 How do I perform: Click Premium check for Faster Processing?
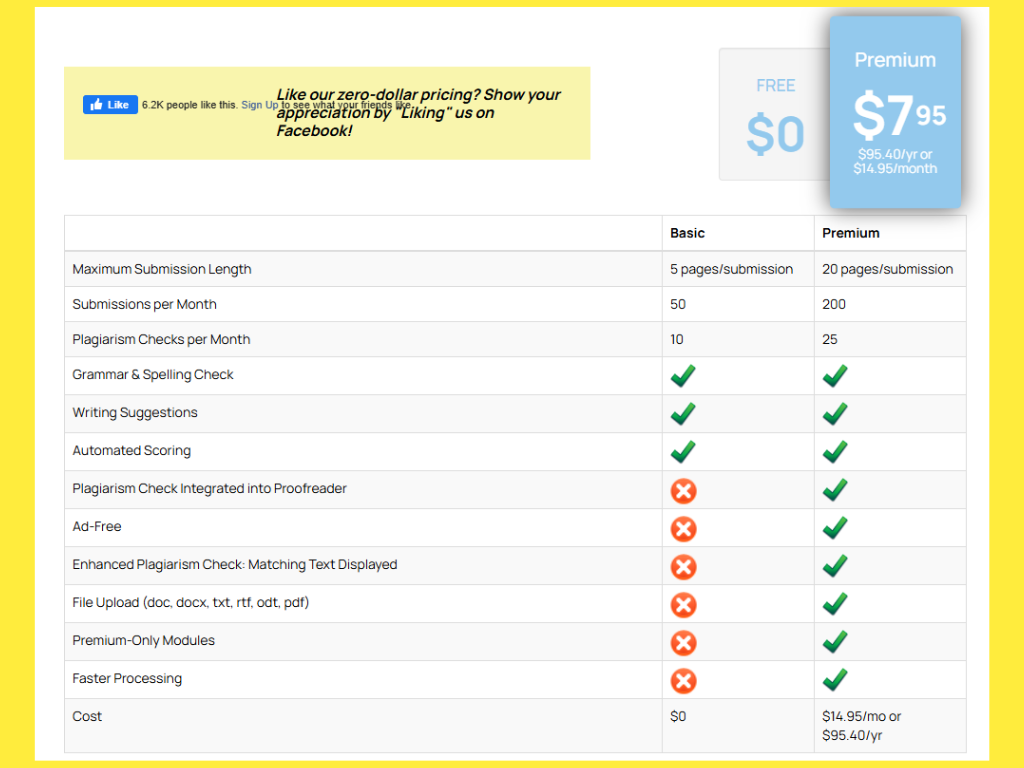pyautogui.click(x=835, y=680)
